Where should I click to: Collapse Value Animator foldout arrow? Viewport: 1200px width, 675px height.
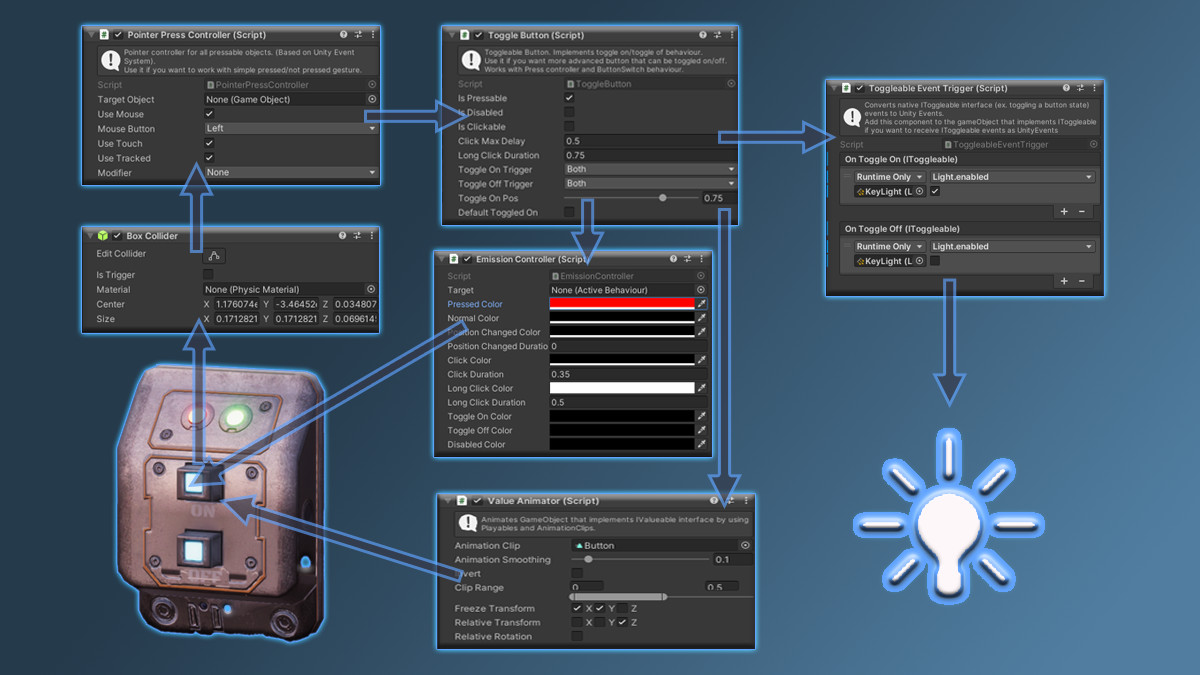click(x=447, y=501)
